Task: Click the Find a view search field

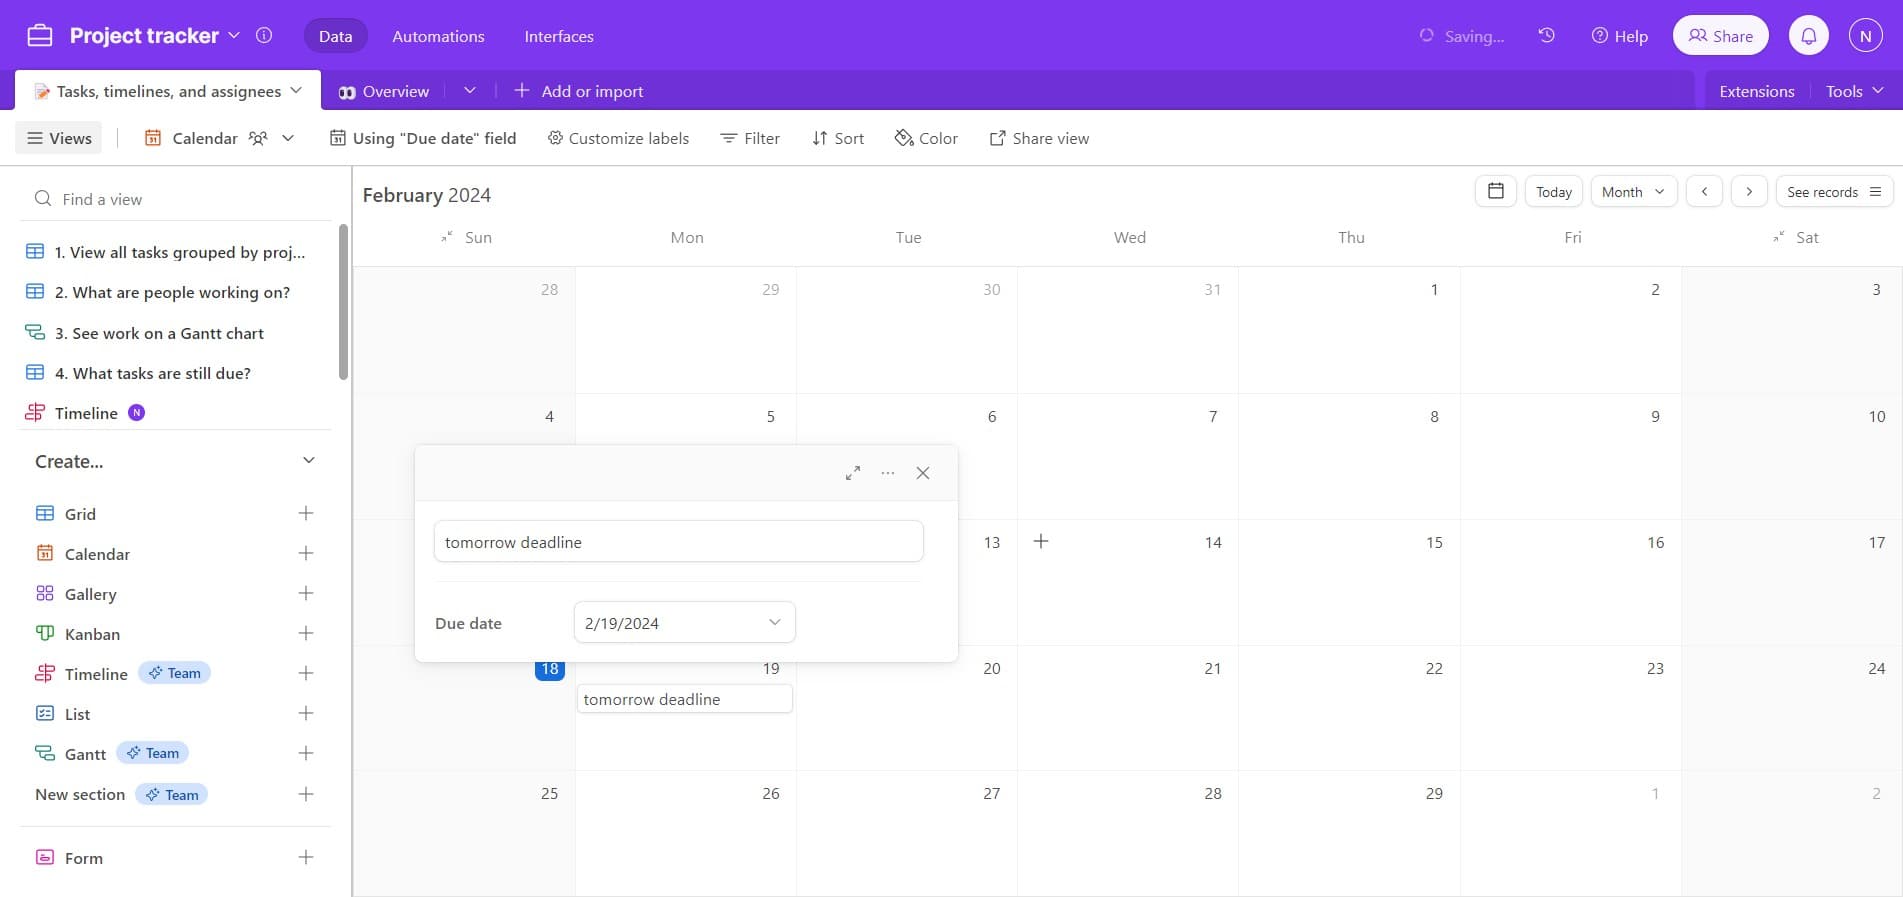Action: coord(176,199)
